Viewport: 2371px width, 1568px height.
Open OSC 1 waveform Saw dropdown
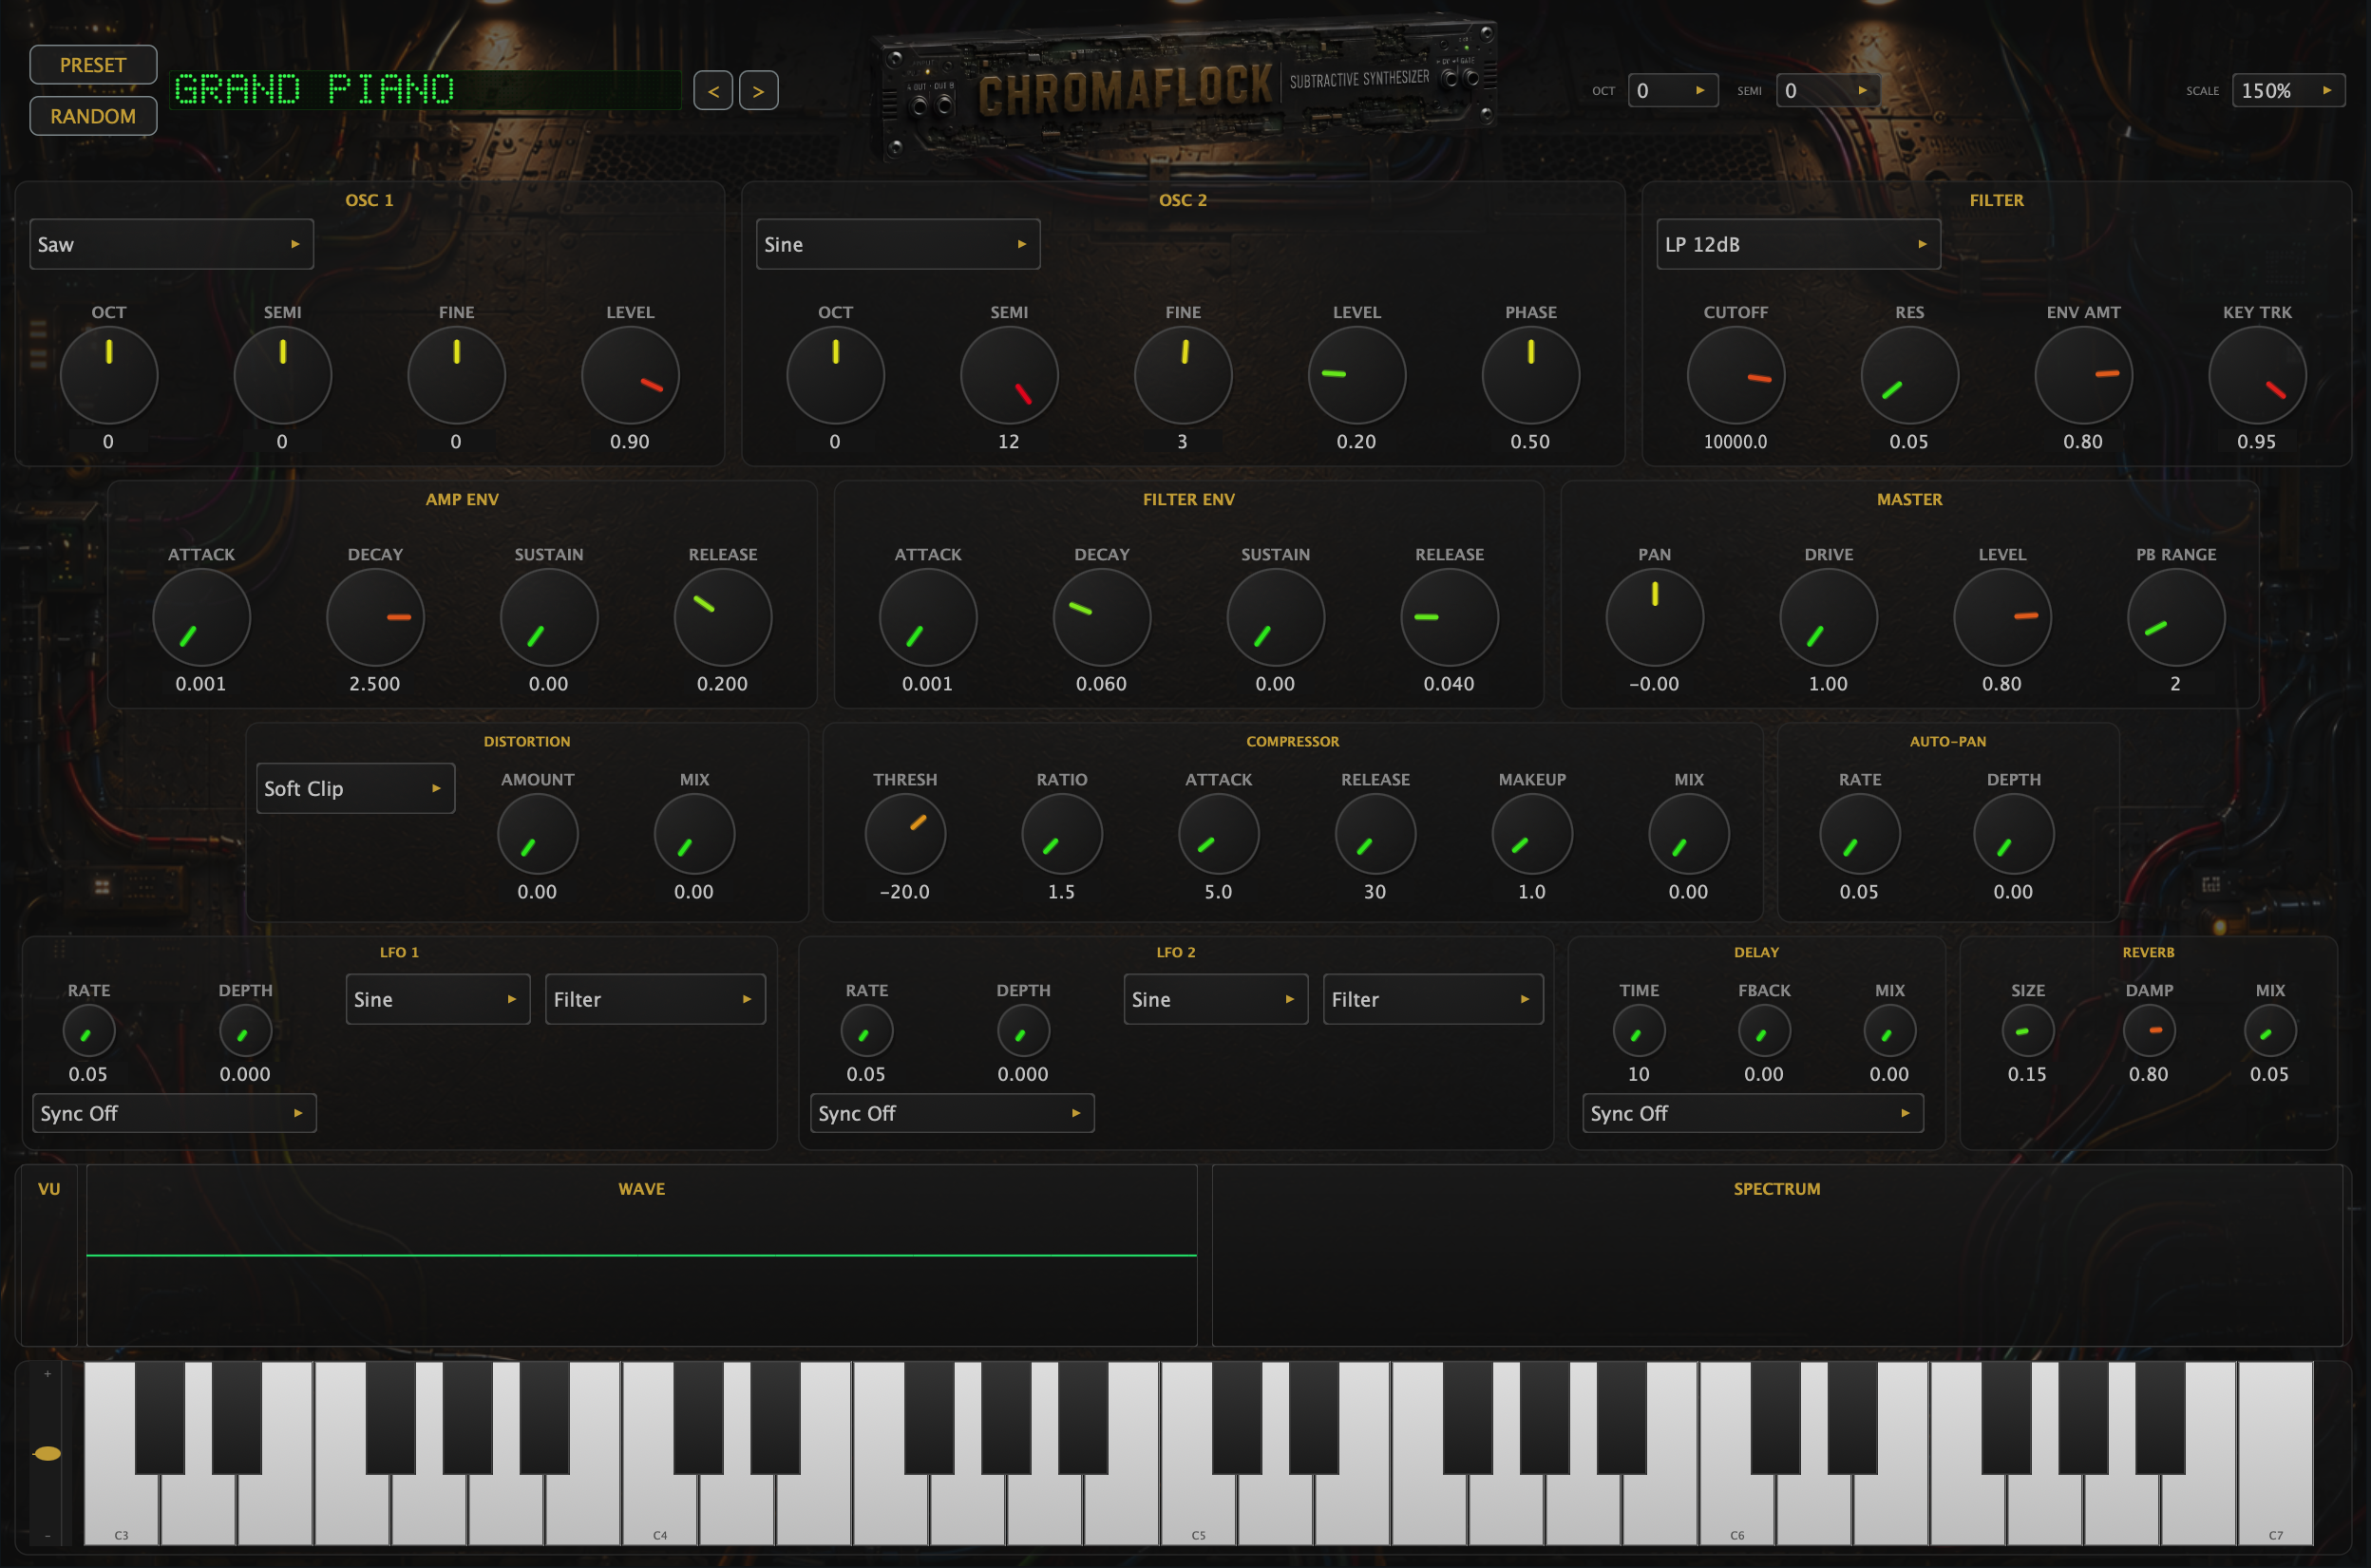point(172,244)
